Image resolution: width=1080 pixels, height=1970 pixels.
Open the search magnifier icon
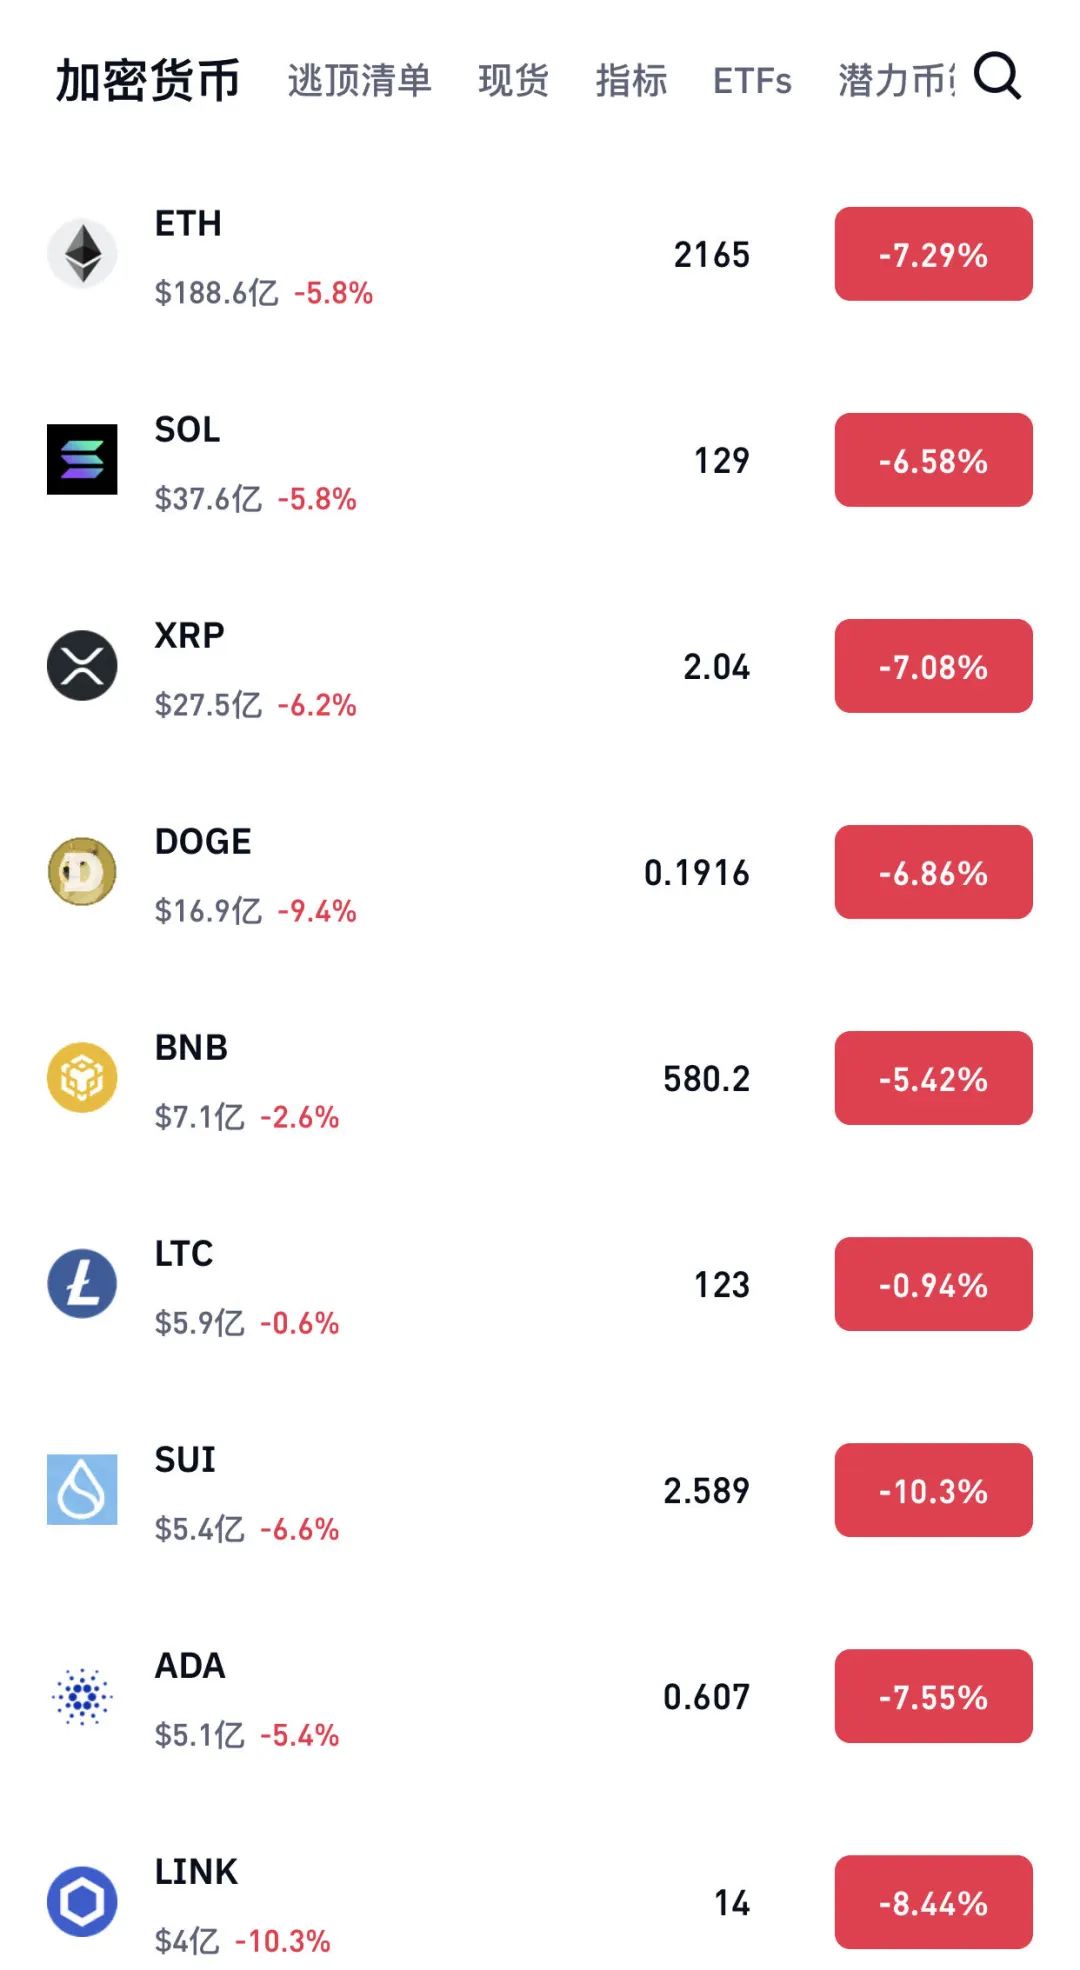[x=997, y=76]
